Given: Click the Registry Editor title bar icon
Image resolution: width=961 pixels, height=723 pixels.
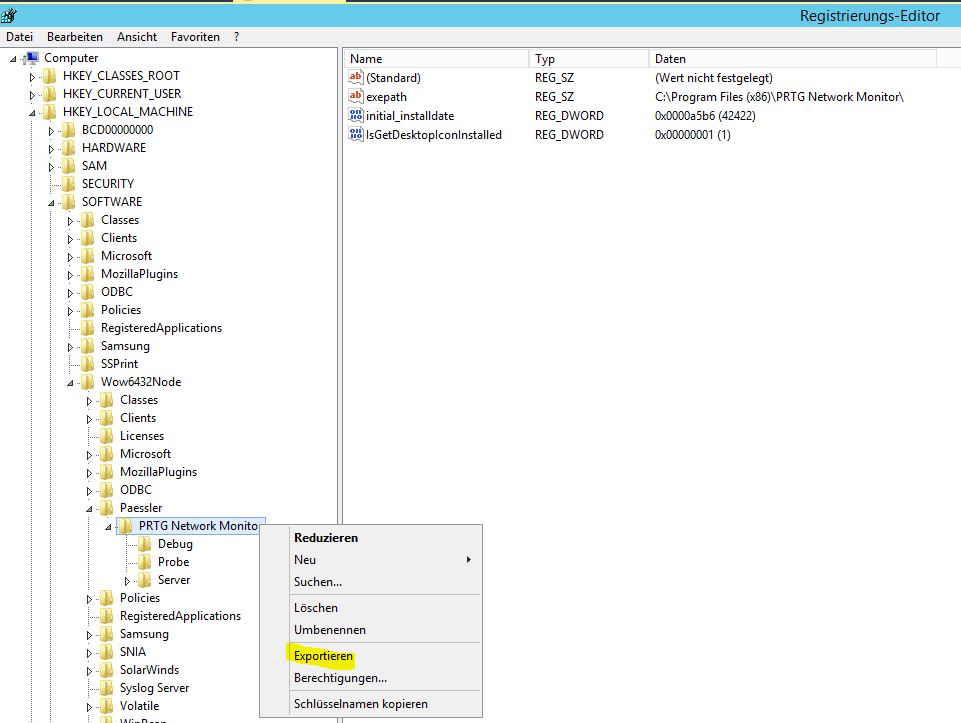Looking at the screenshot, I should [9, 15].
